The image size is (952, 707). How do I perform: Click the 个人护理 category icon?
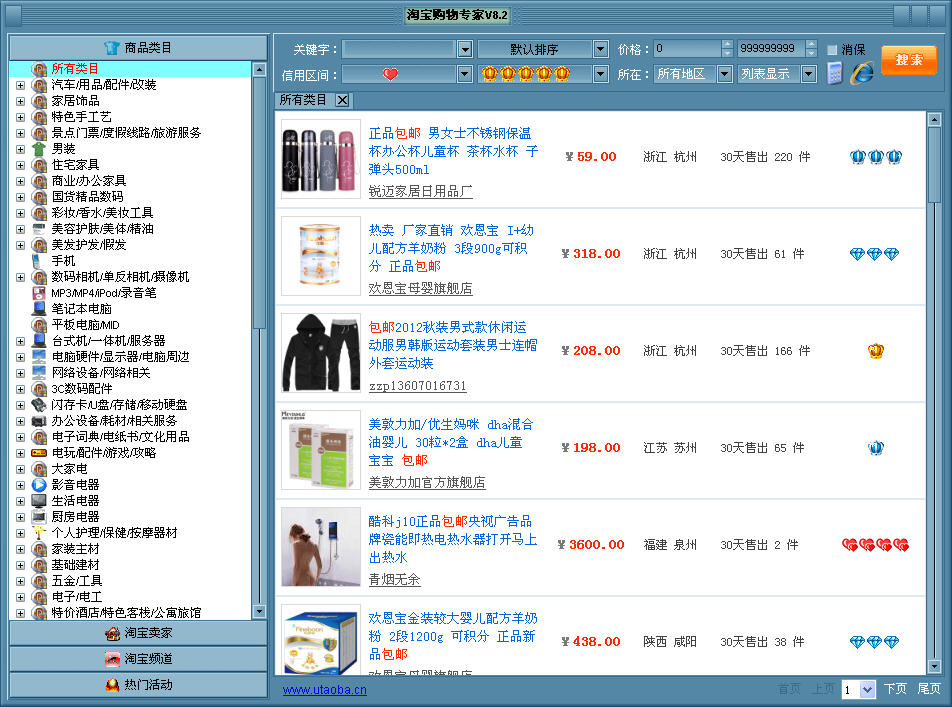click(x=39, y=533)
